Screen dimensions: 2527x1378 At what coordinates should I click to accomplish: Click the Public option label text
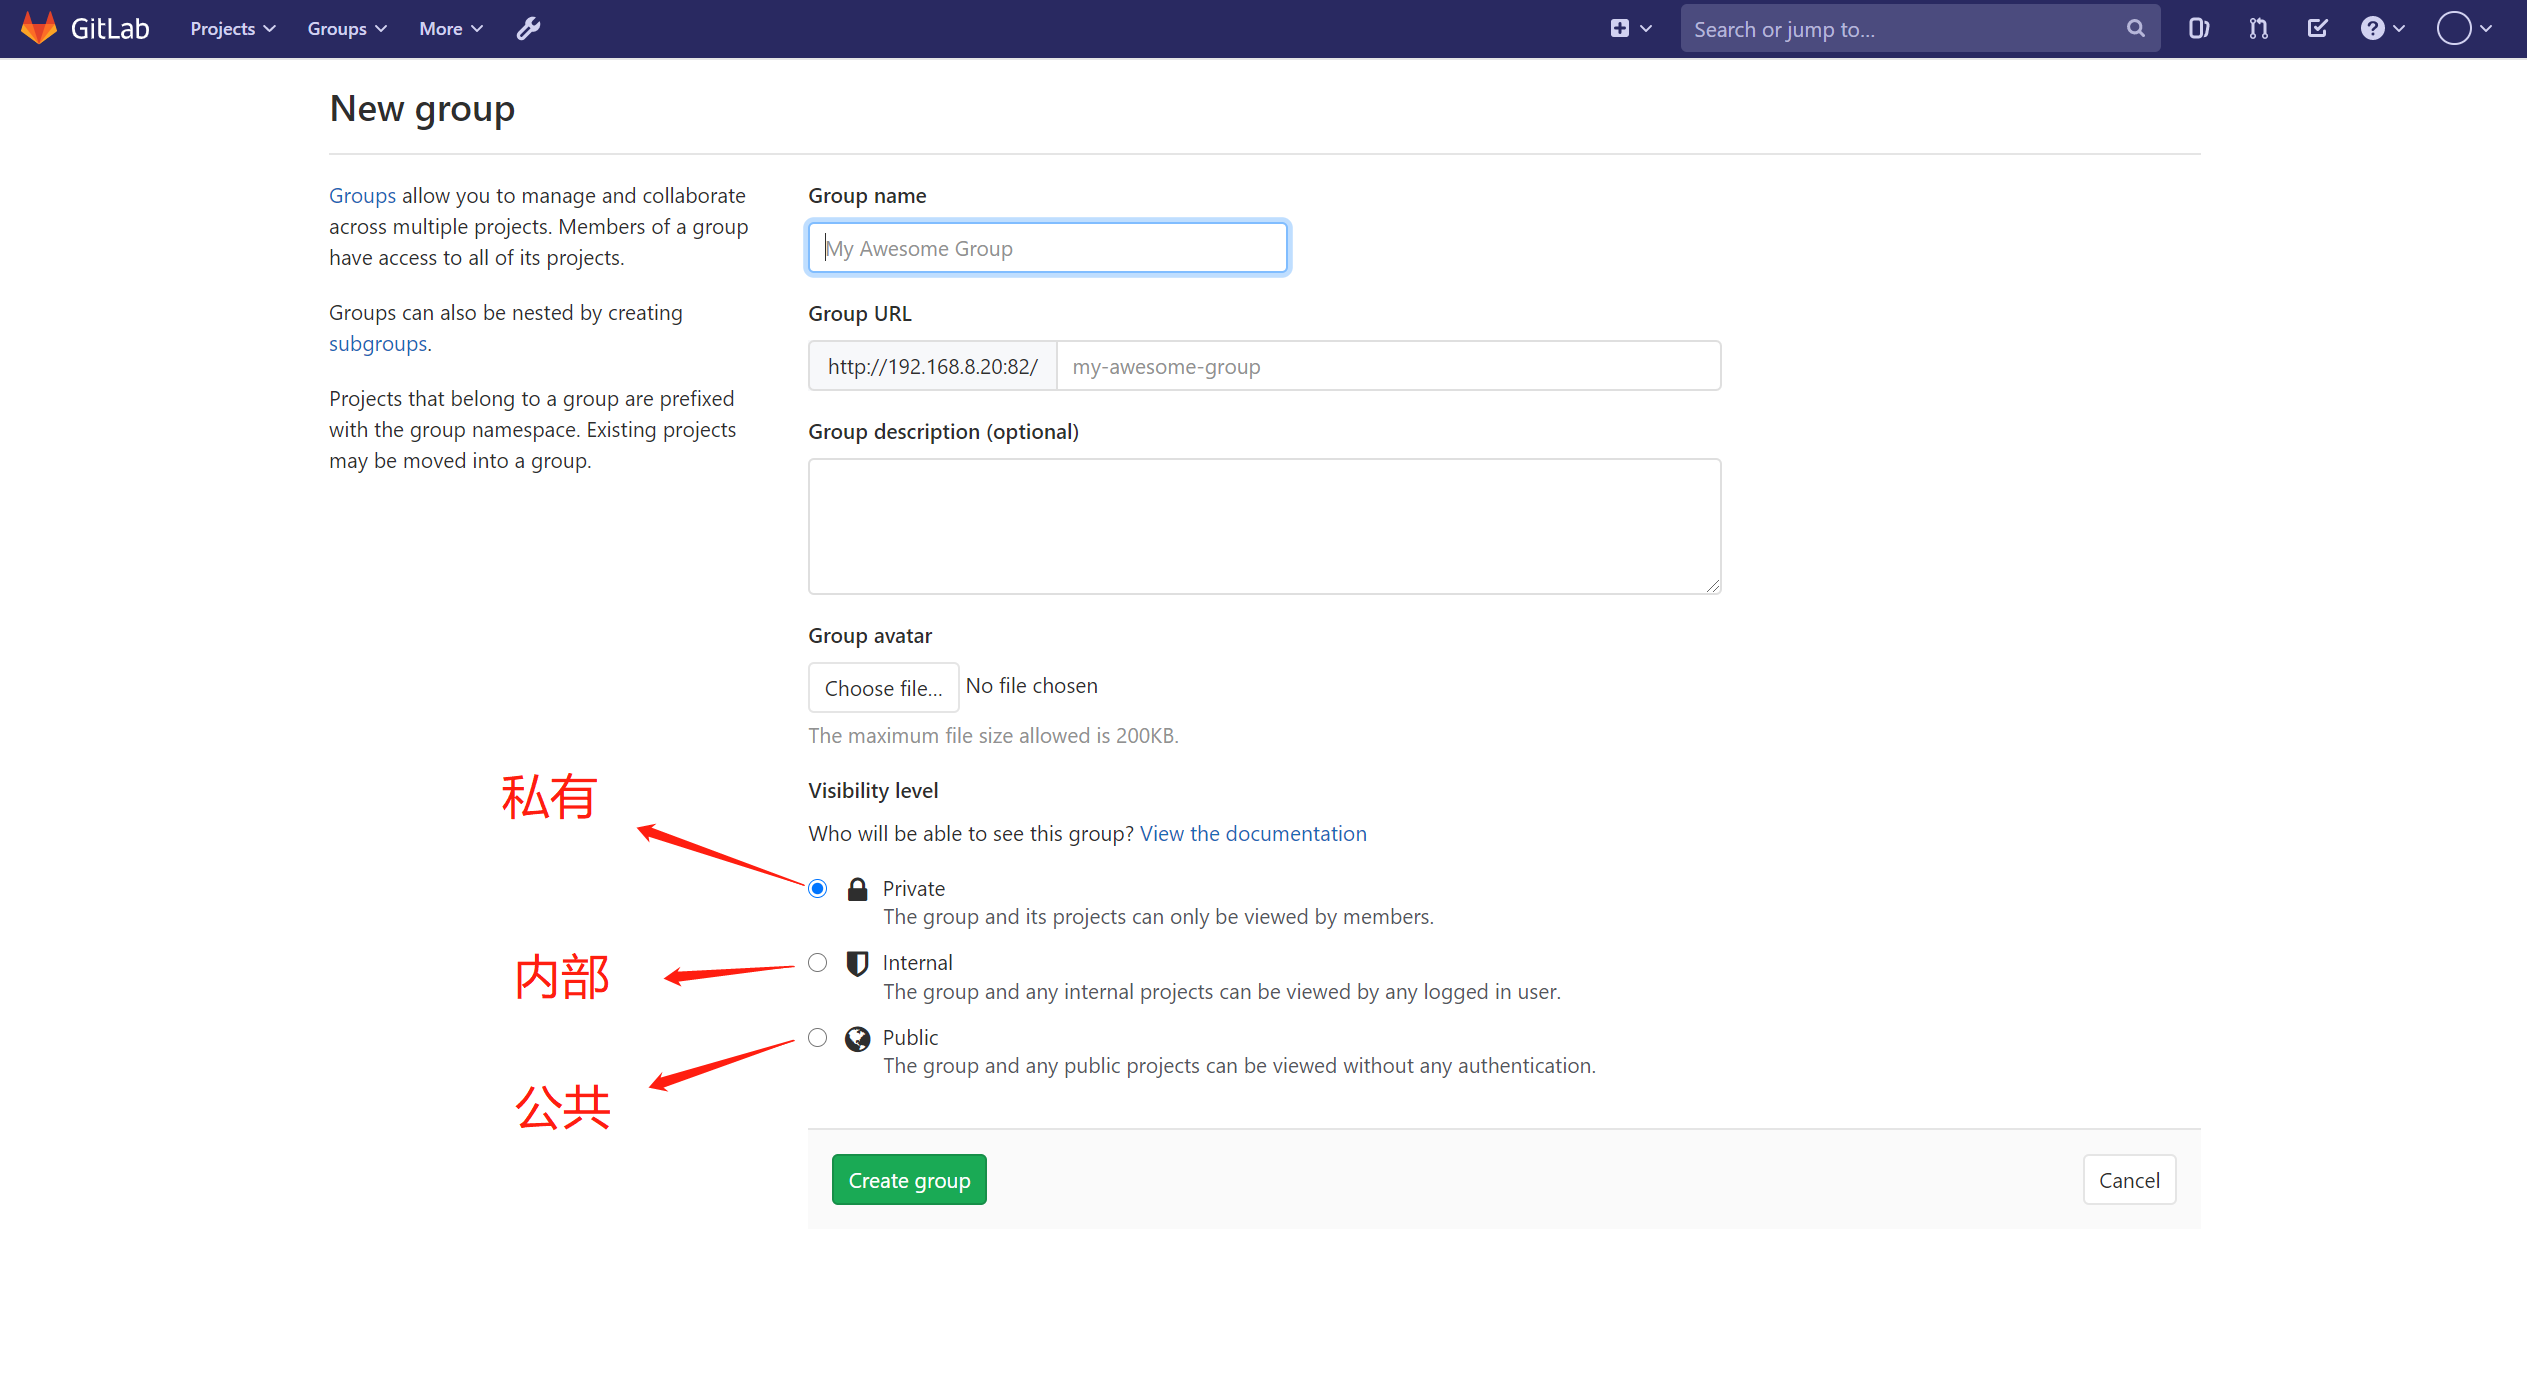[x=910, y=1038]
